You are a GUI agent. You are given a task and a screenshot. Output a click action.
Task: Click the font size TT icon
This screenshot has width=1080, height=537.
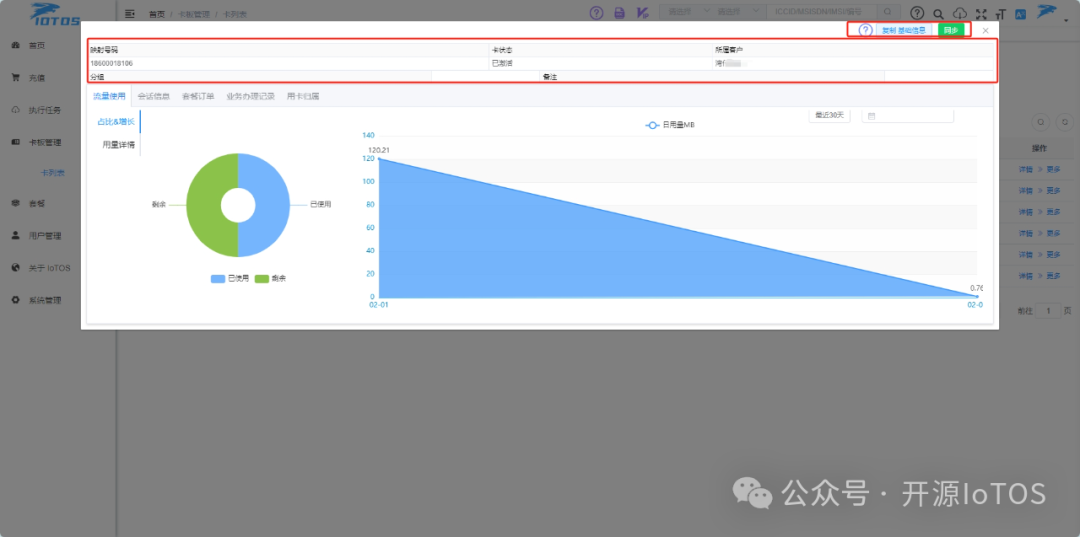1001,13
